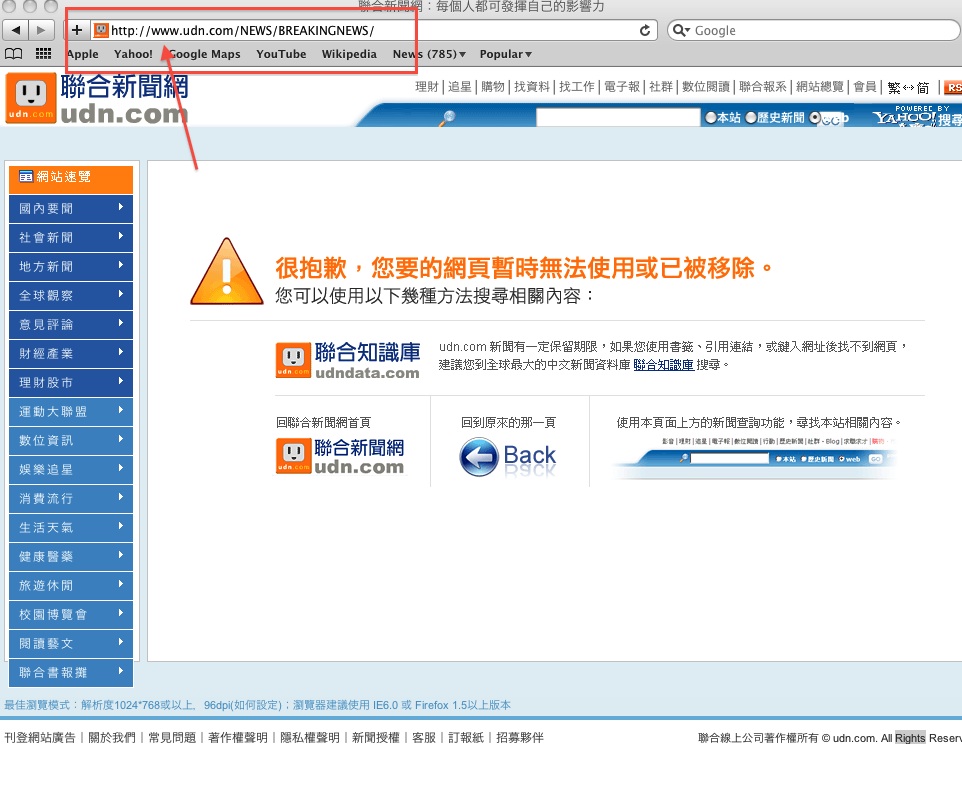Open 聯合書報攤 sidebar item

(71, 673)
